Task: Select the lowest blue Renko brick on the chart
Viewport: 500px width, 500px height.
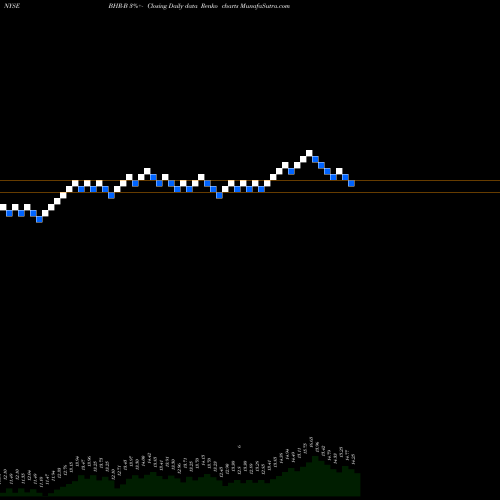Action: coord(39,219)
